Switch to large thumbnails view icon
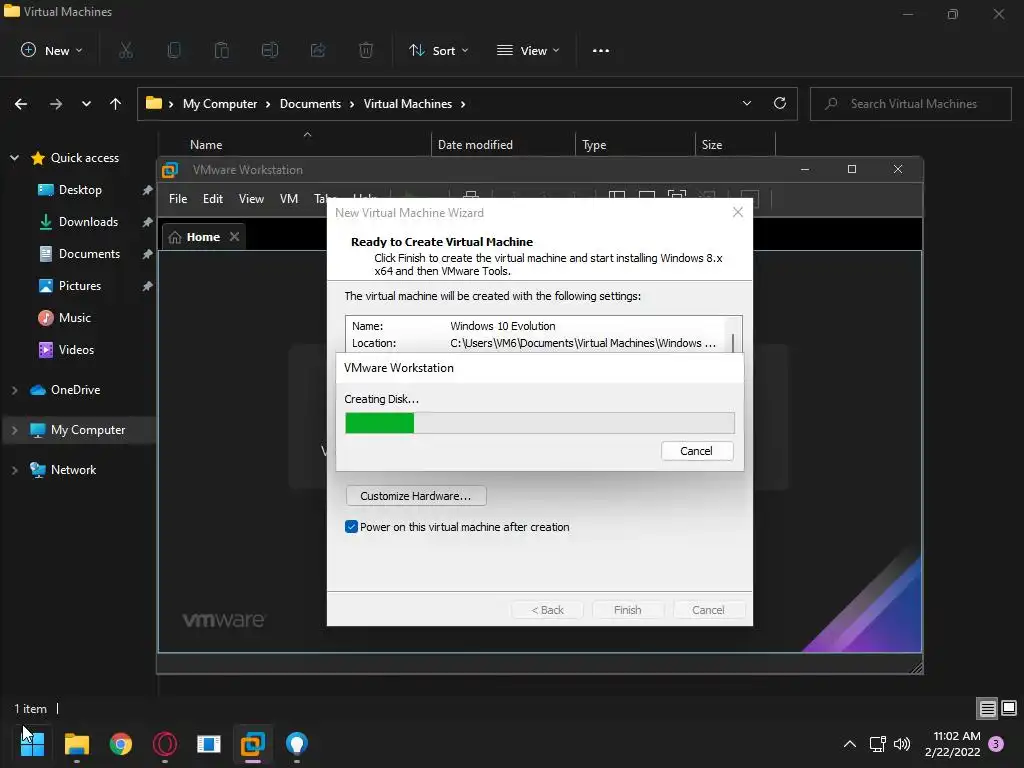This screenshot has height=768, width=1024. tap(1009, 708)
